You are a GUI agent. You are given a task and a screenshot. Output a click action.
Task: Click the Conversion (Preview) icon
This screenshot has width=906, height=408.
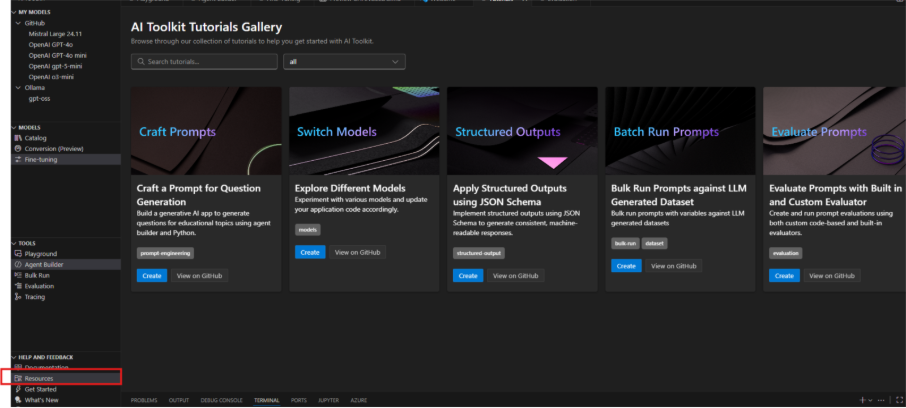18,149
